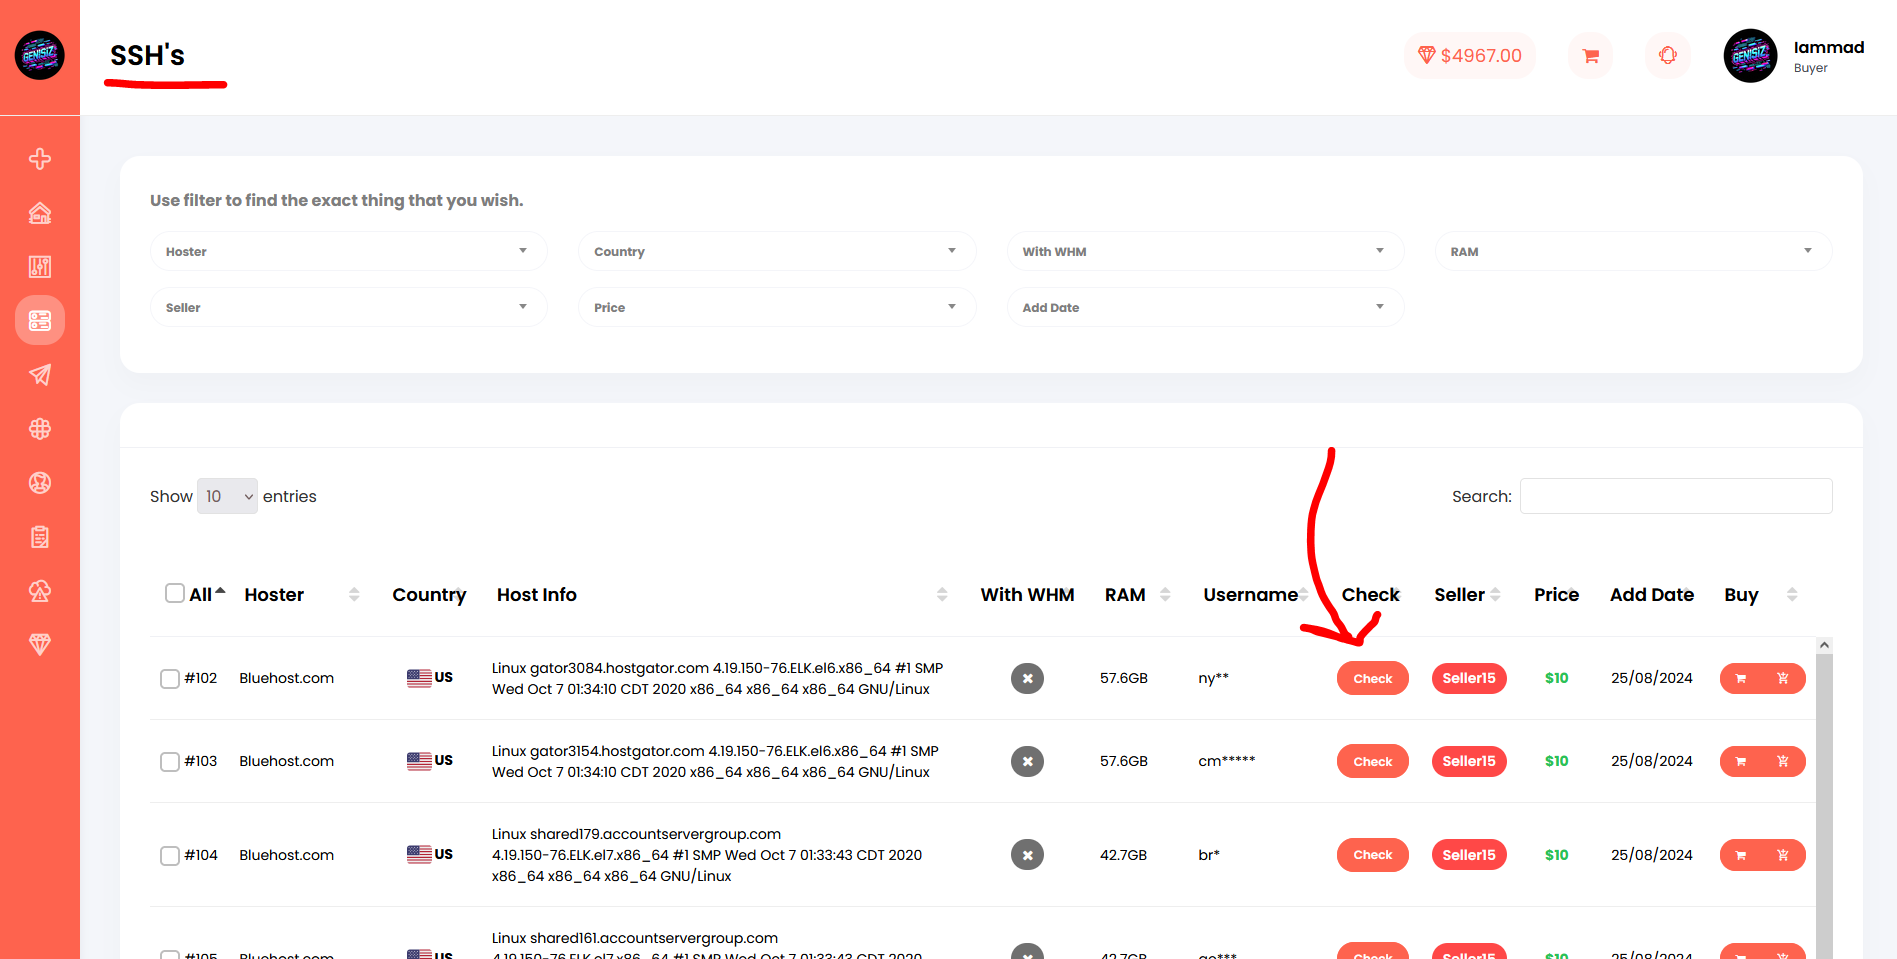Open the clipboard icon in the sidebar
1897x959 pixels.
coord(40,537)
